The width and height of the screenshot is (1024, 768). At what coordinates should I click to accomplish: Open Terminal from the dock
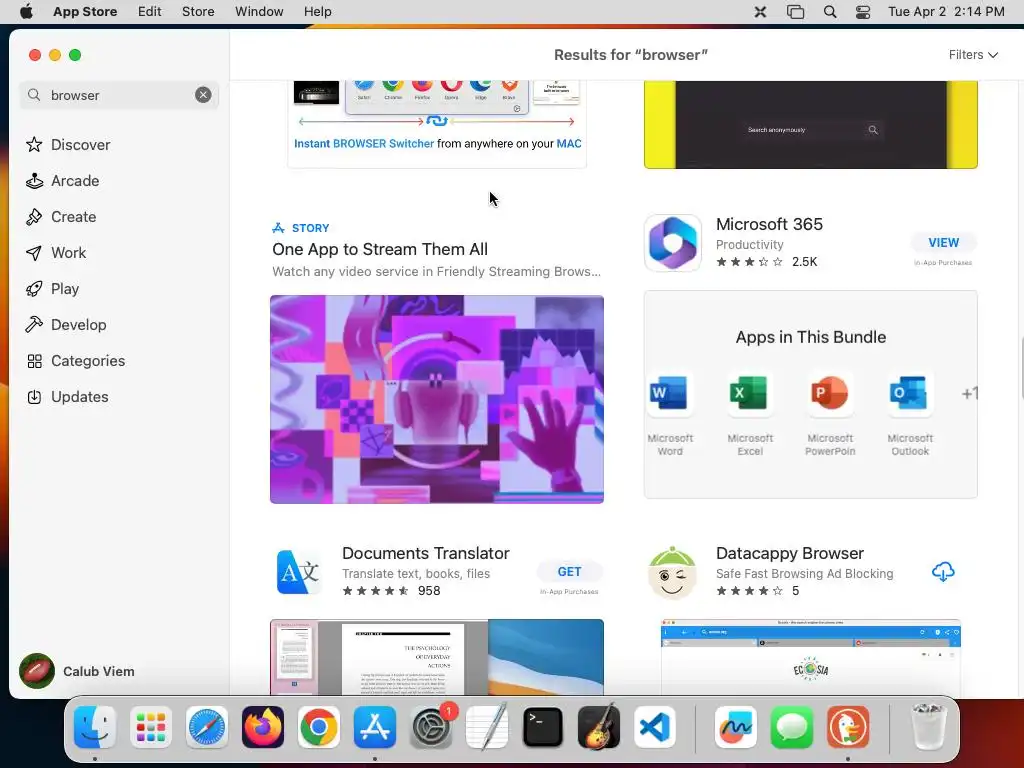(543, 727)
